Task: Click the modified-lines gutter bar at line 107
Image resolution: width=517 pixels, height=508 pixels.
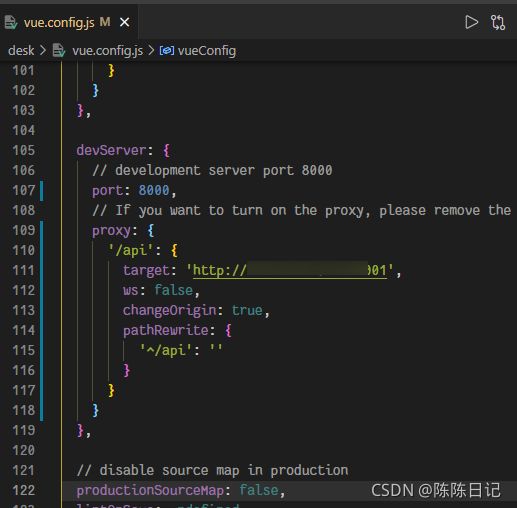Action: (x=42, y=190)
